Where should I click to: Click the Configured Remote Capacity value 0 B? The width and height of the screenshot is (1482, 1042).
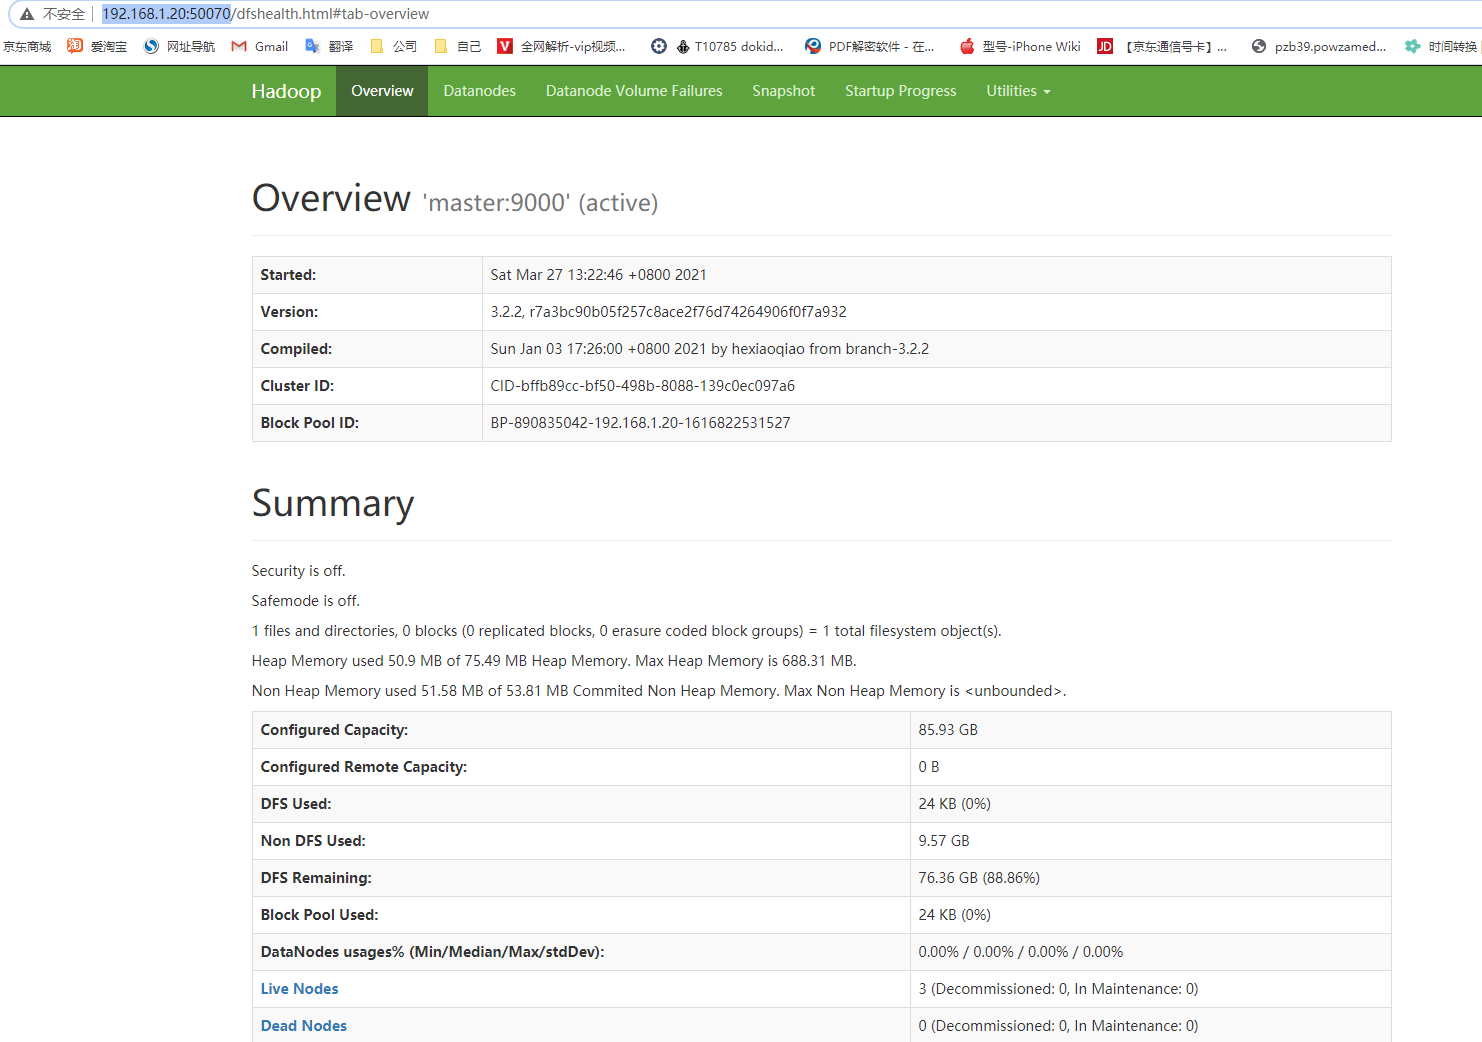[x=929, y=767]
